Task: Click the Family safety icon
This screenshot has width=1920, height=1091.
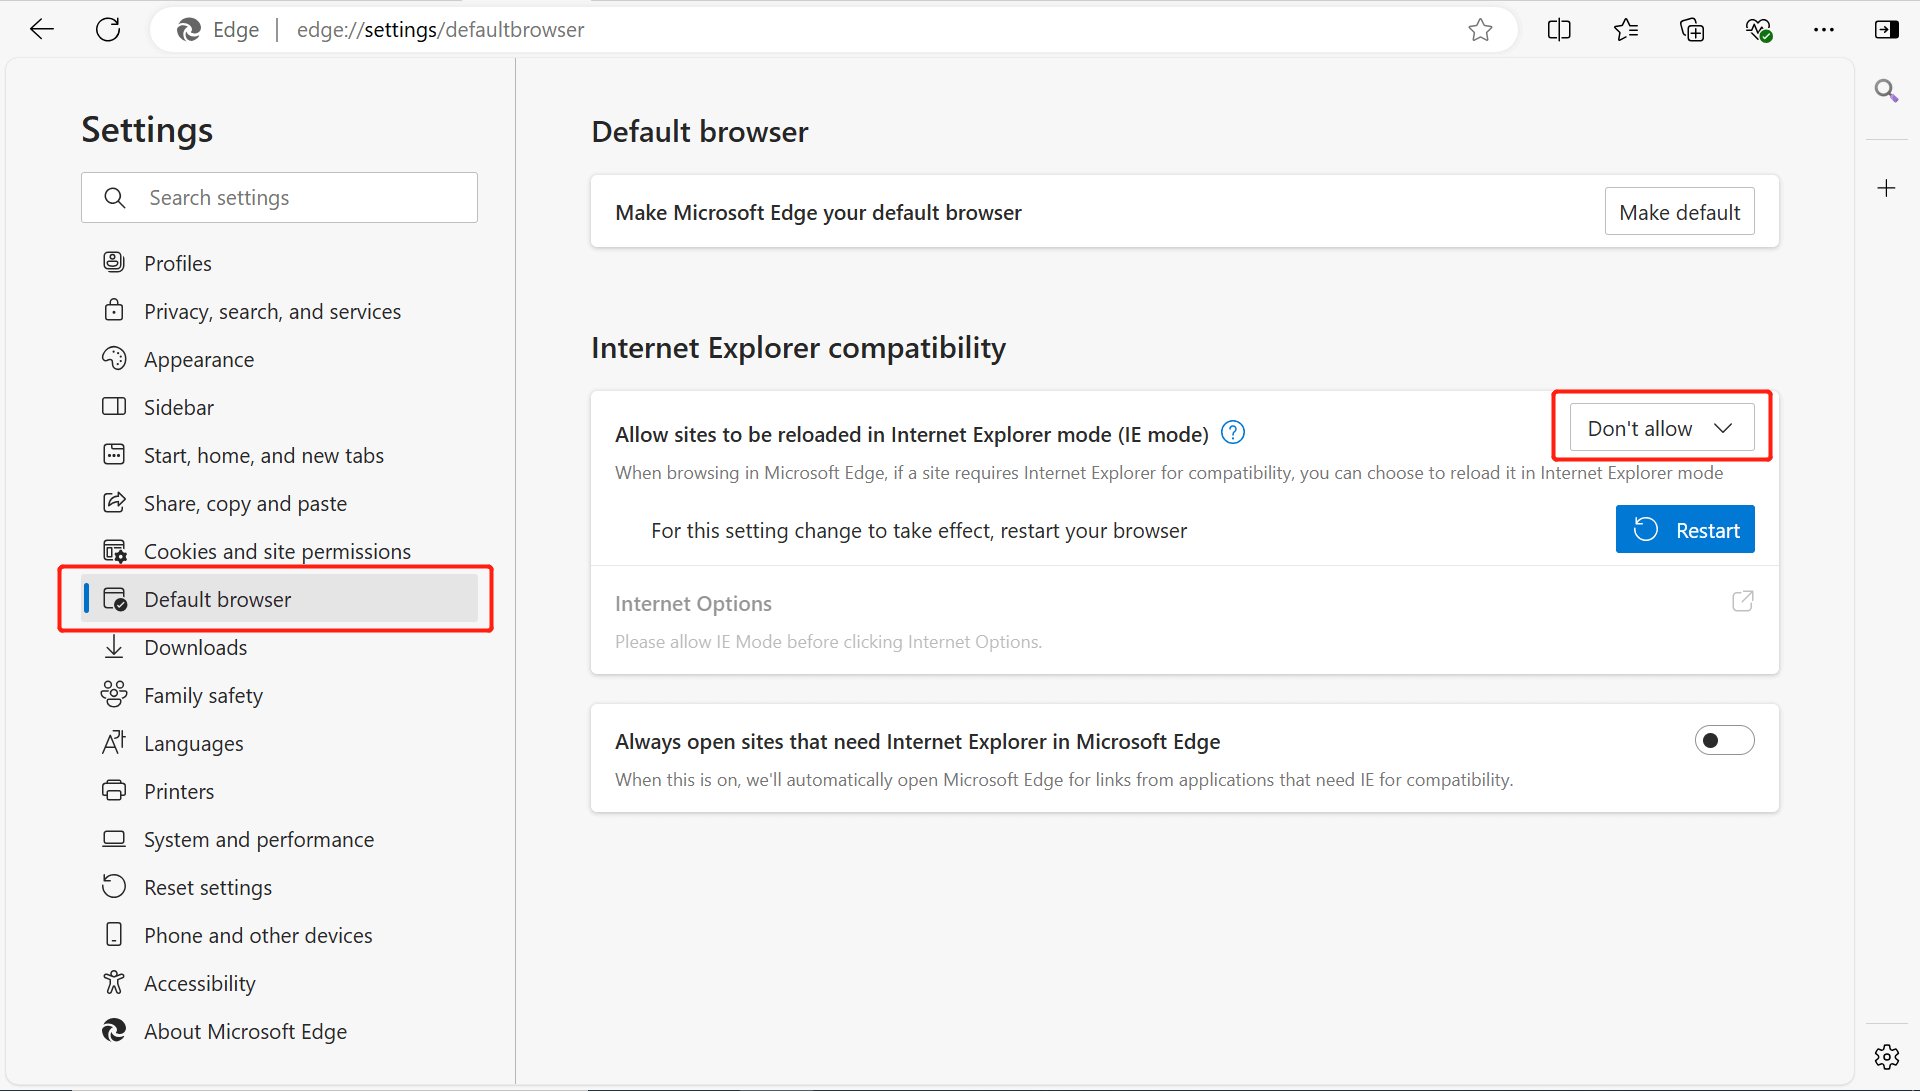Action: (x=117, y=694)
